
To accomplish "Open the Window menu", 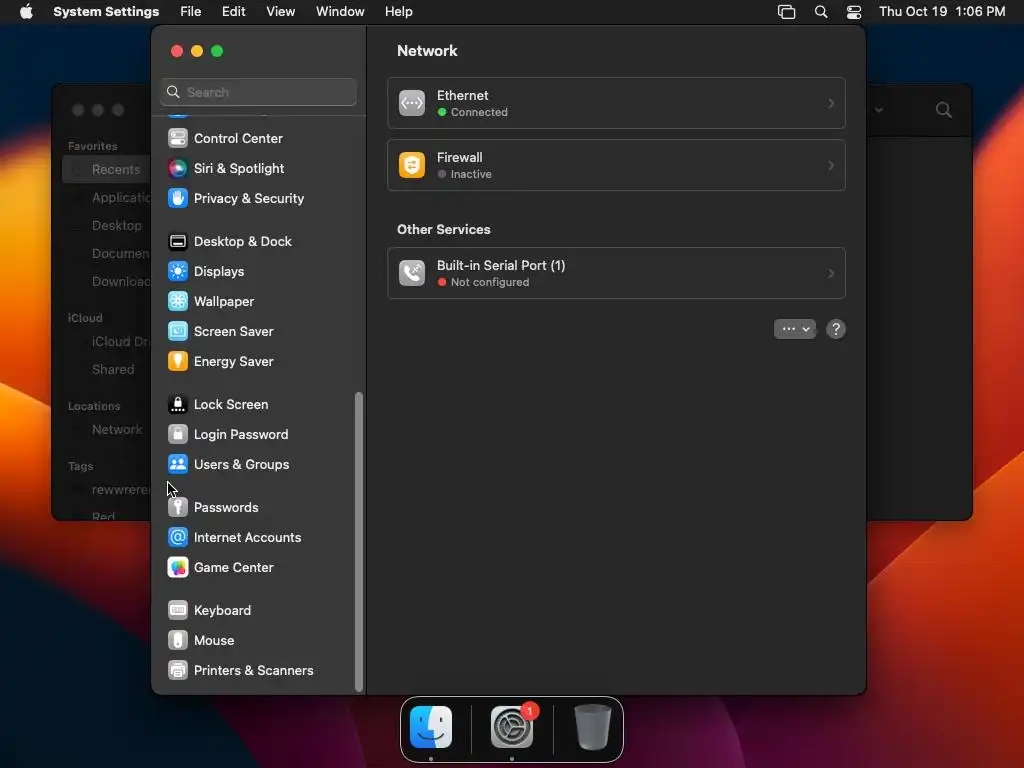I will click(x=340, y=12).
